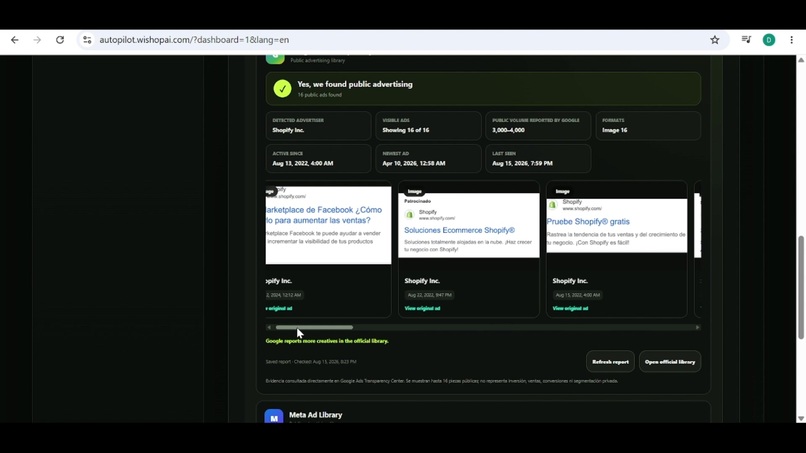Click Shopify logo in Soluciones Ecommerce ad
This screenshot has width=806, height=453.
[410, 214]
